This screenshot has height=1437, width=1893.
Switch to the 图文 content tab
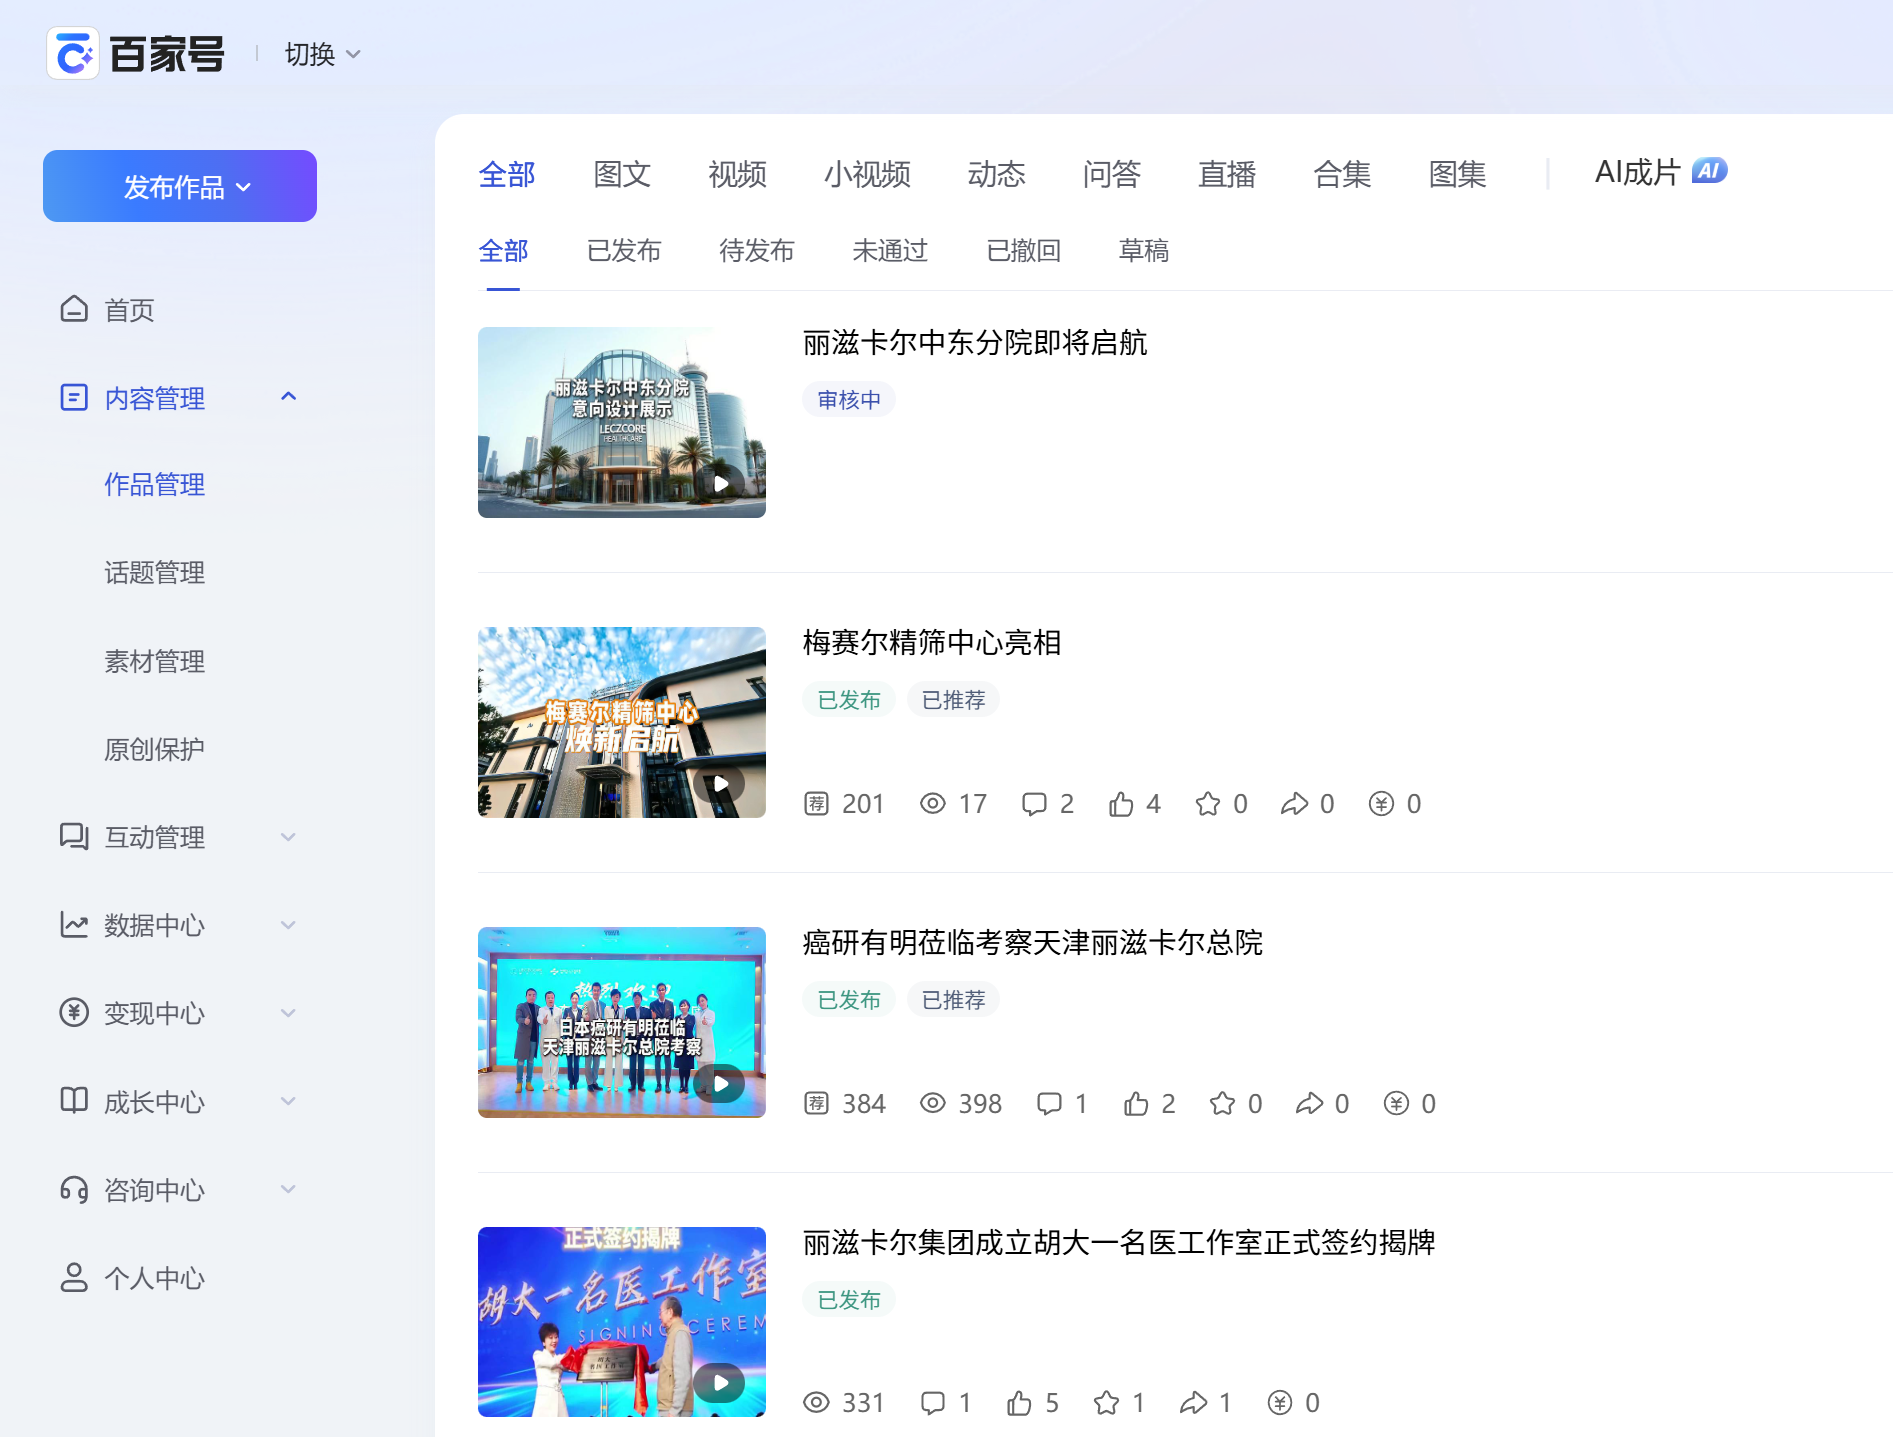pos(622,174)
